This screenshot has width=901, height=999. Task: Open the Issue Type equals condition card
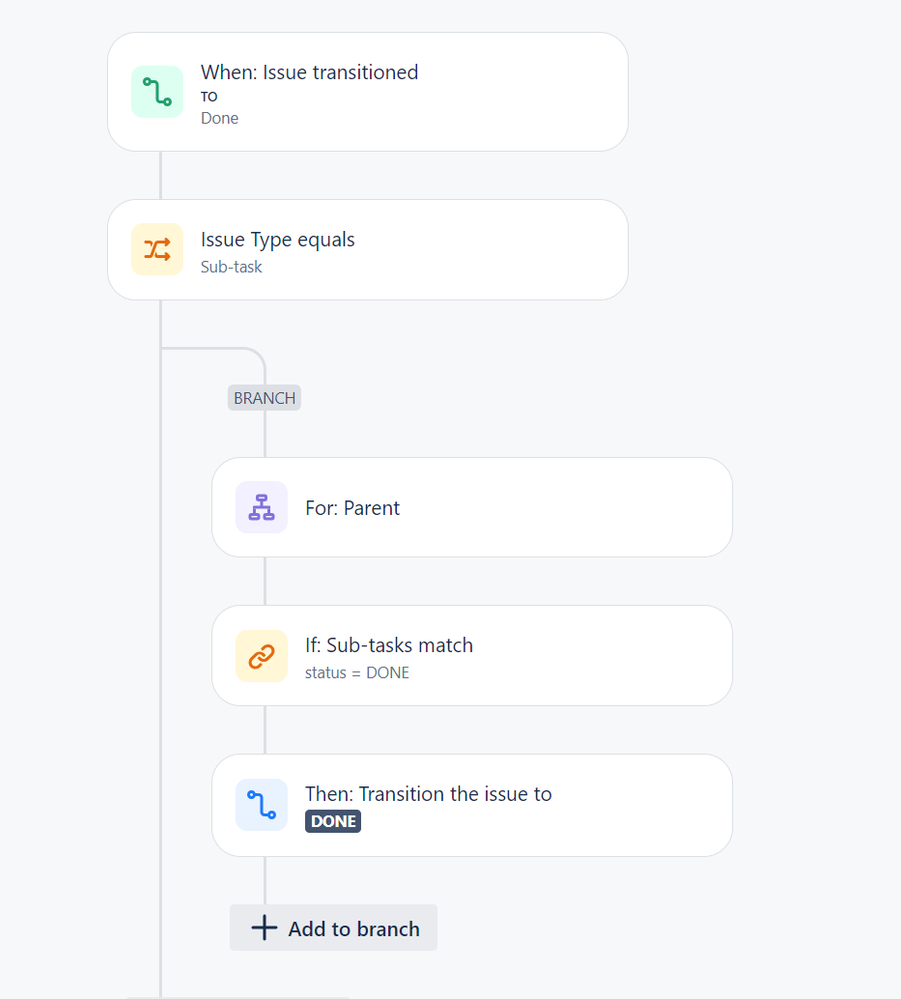368,250
